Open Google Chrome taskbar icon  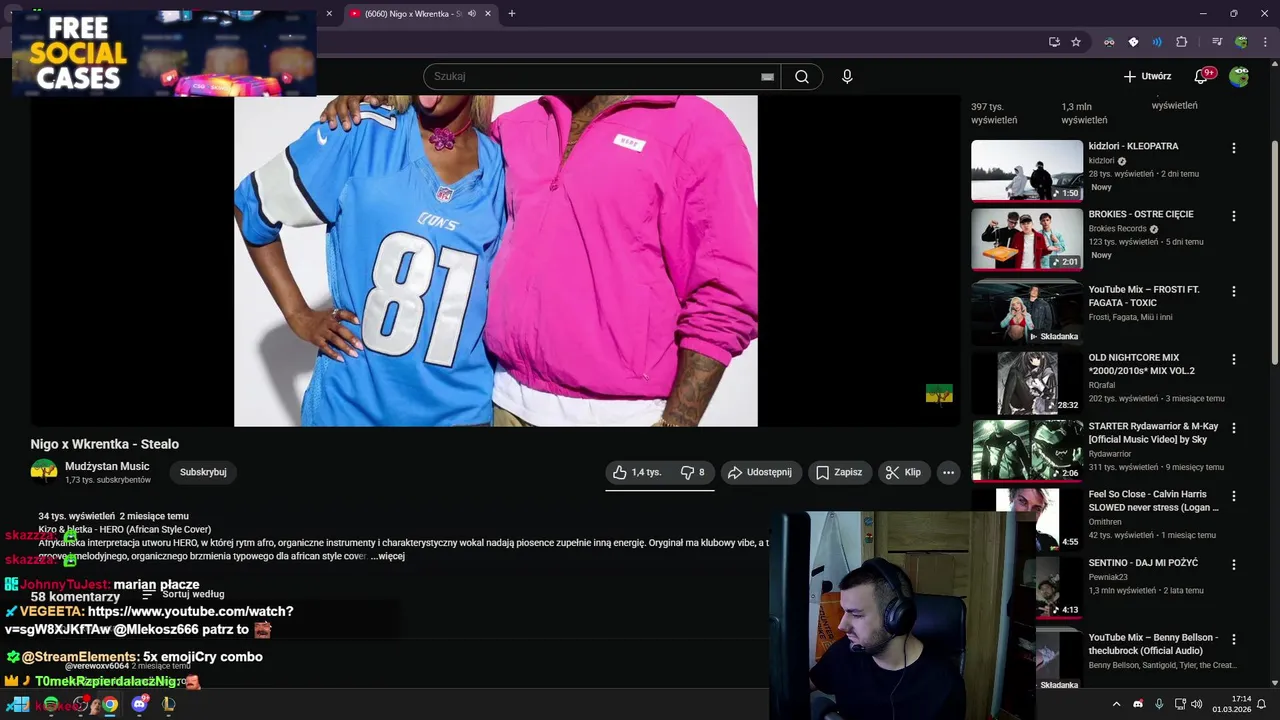[x=110, y=704]
